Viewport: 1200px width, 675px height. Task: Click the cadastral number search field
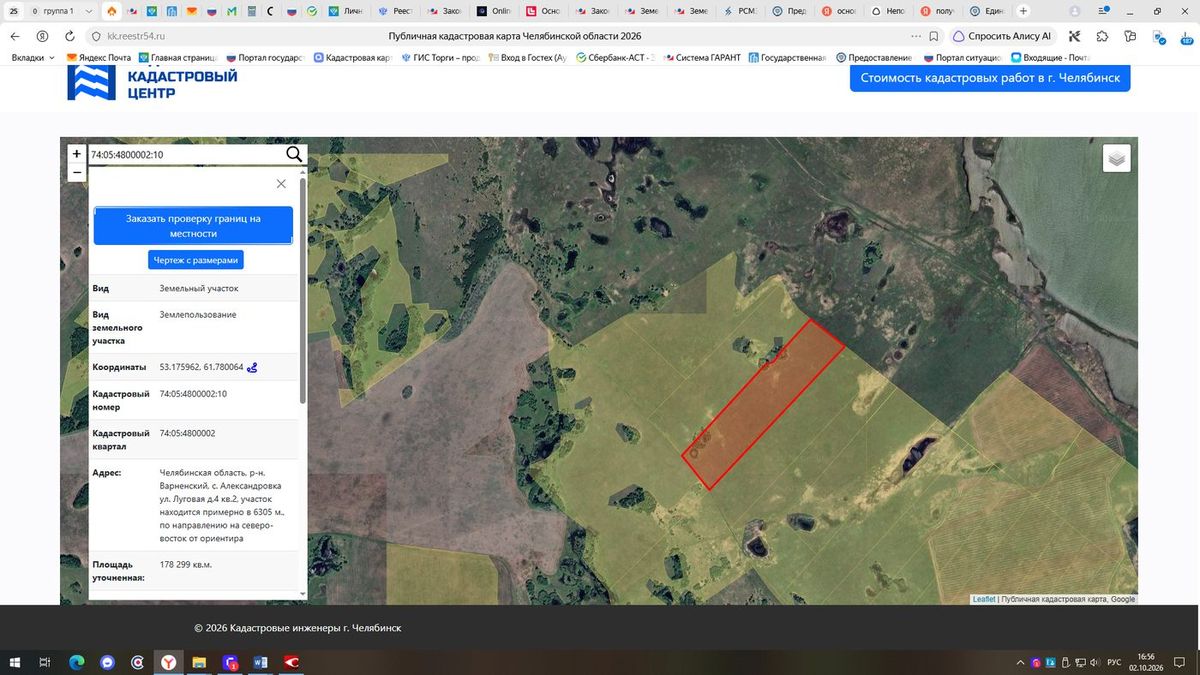click(186, 155)
